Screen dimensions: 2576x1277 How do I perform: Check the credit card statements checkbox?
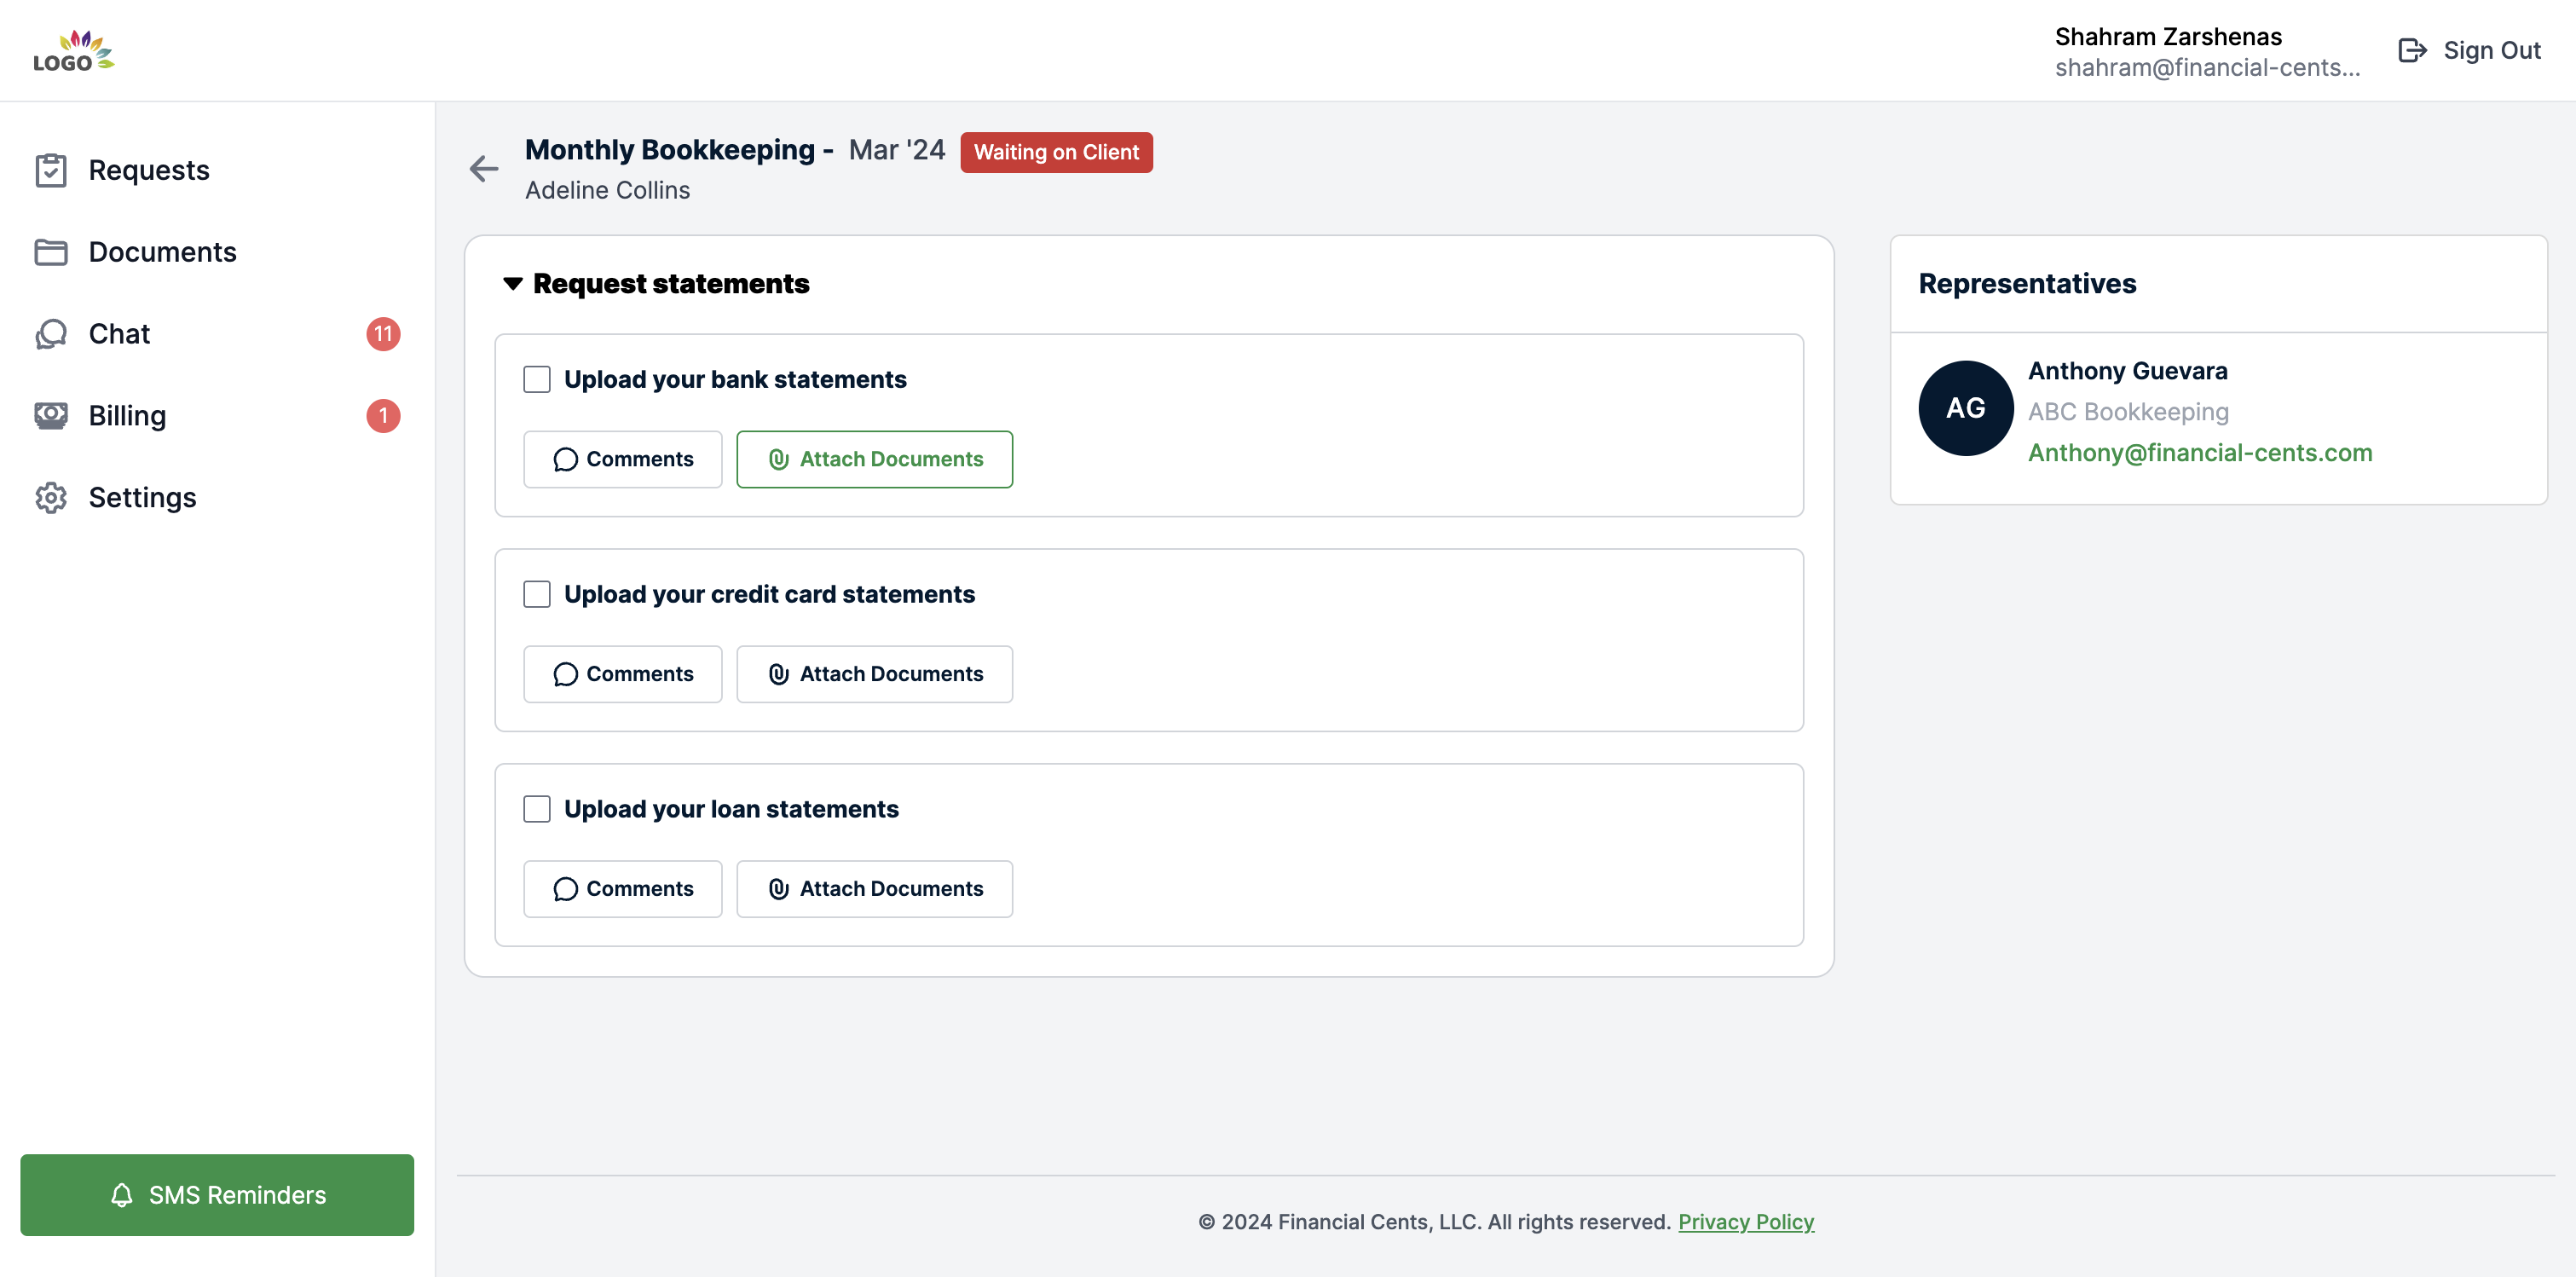pyautogui.click(x=537, y=594)
